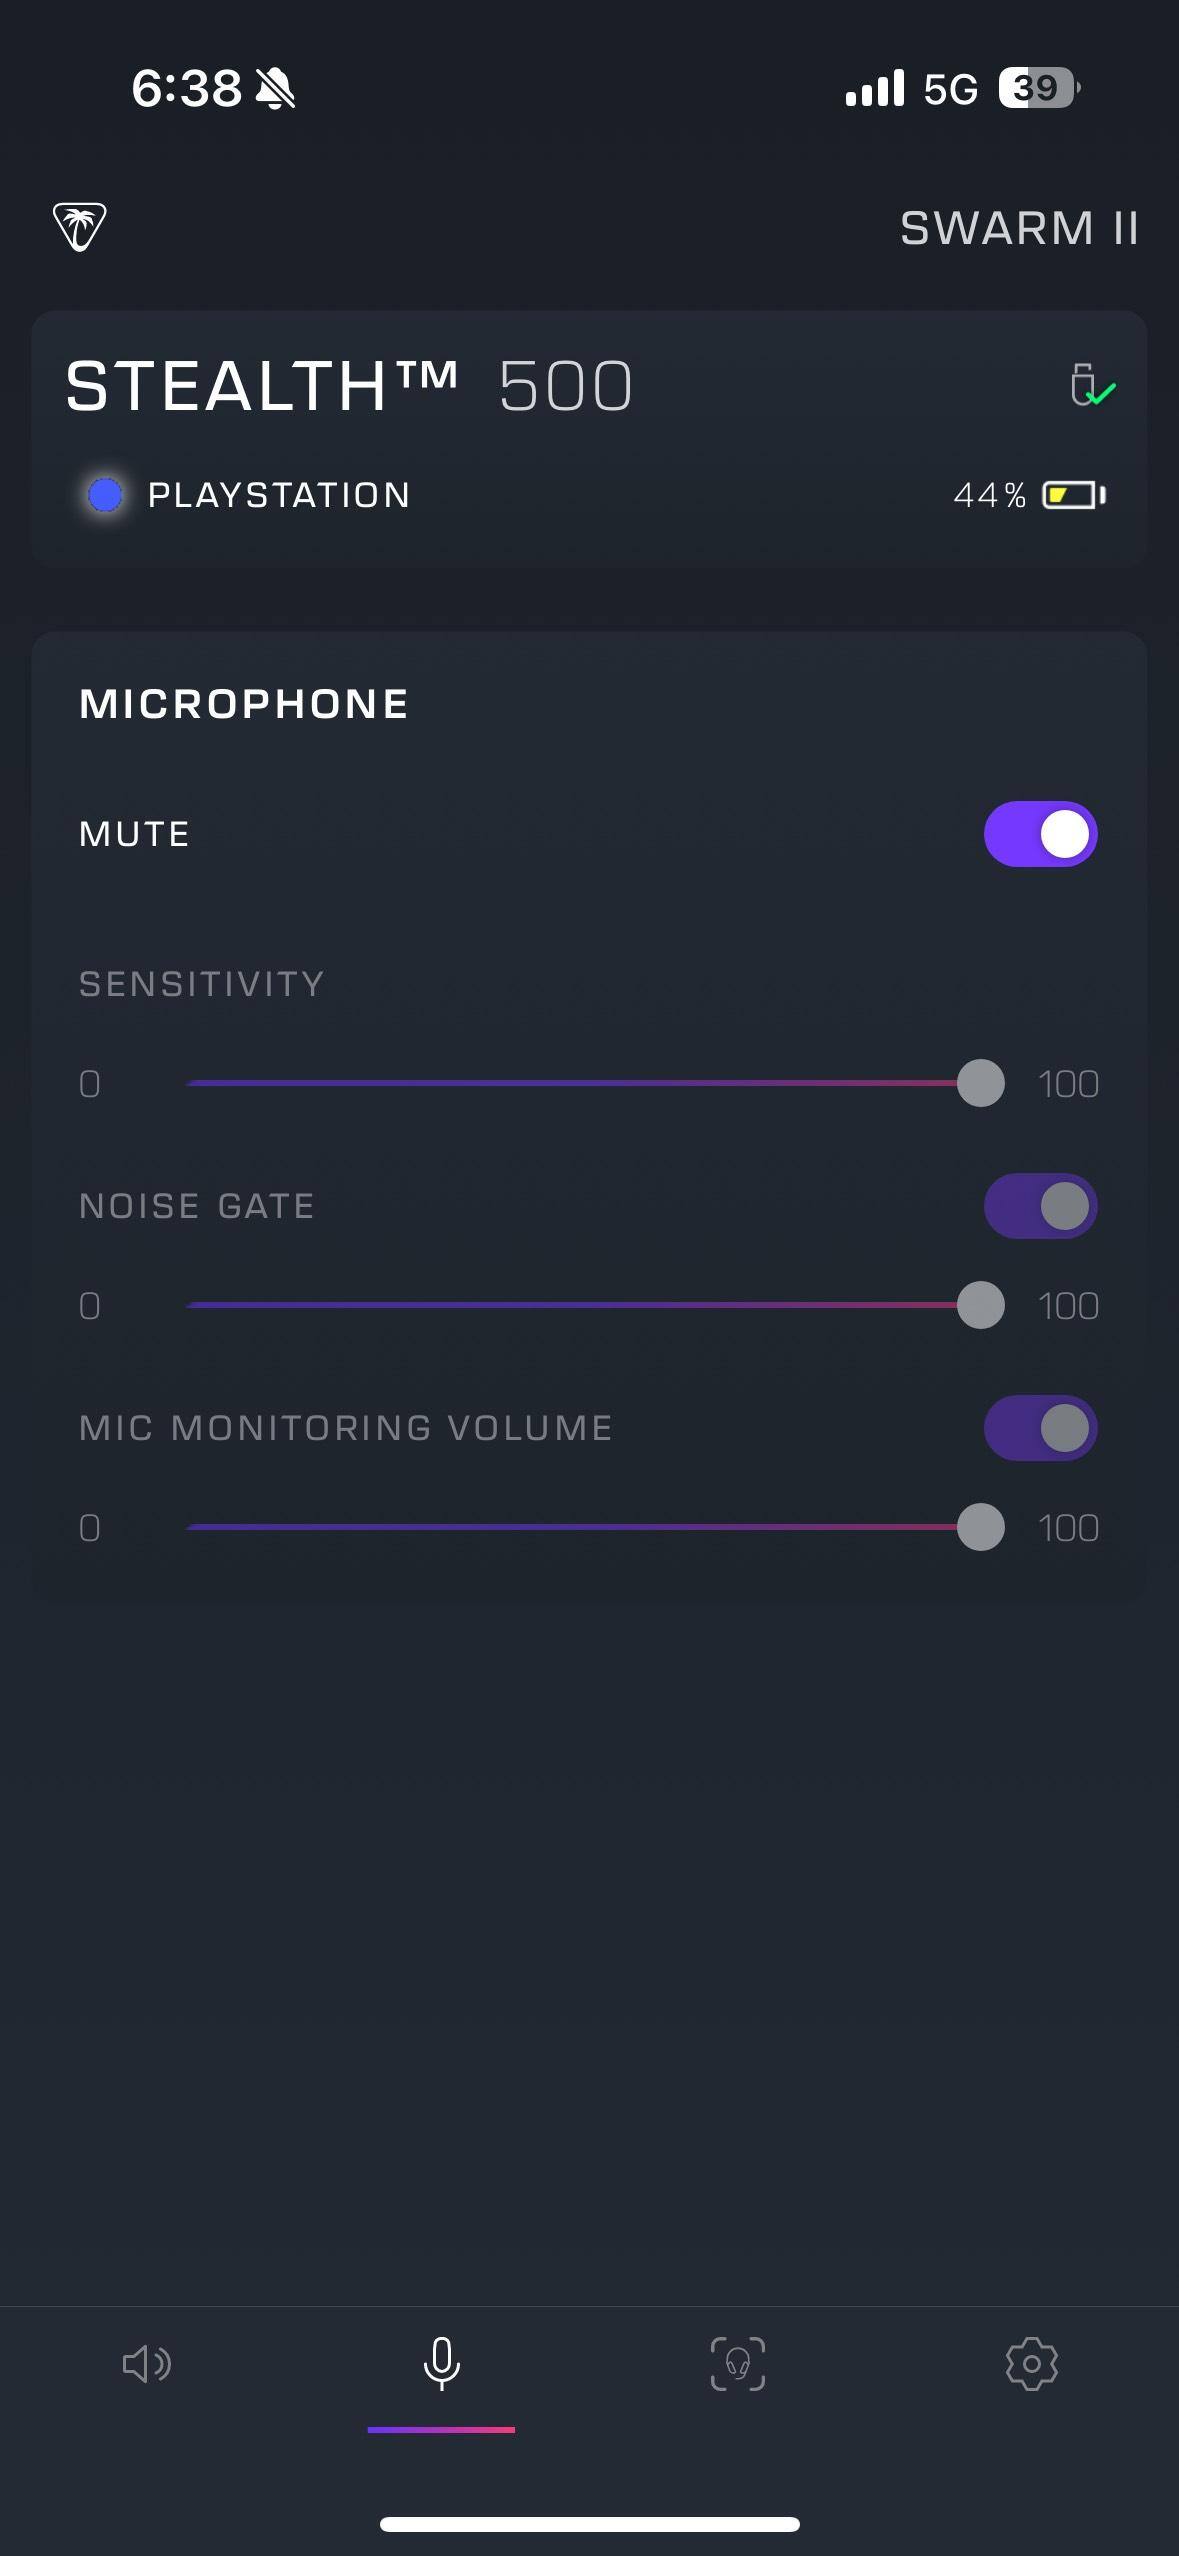This screenshot has width=1179, height=2556.
Task: Tap the PLAYSTATION mode label
Action: (279, 495)
